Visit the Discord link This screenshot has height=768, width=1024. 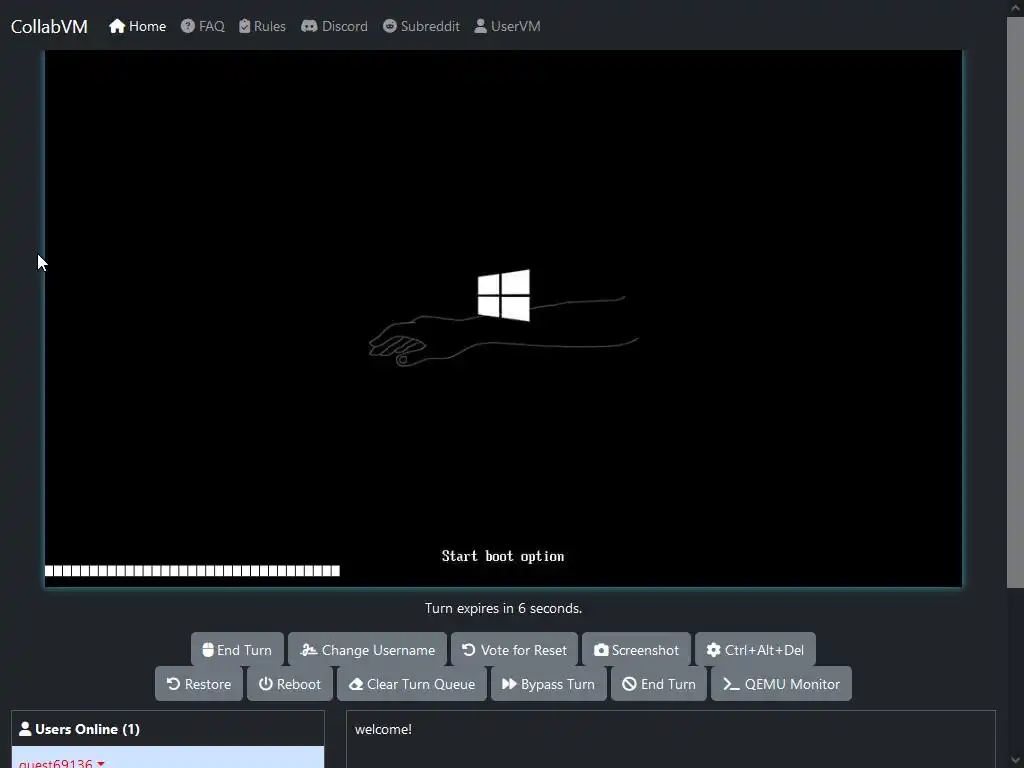pyautogui.click(x=334, y=26)
